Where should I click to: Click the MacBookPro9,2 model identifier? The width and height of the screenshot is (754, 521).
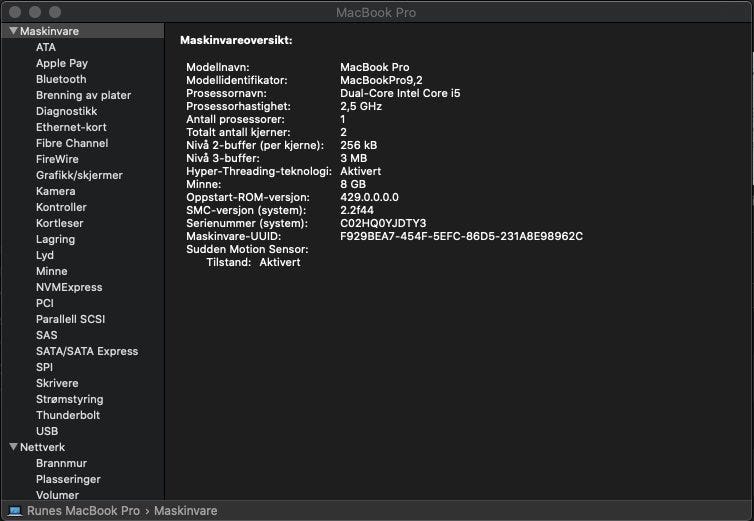coord(381,80)
